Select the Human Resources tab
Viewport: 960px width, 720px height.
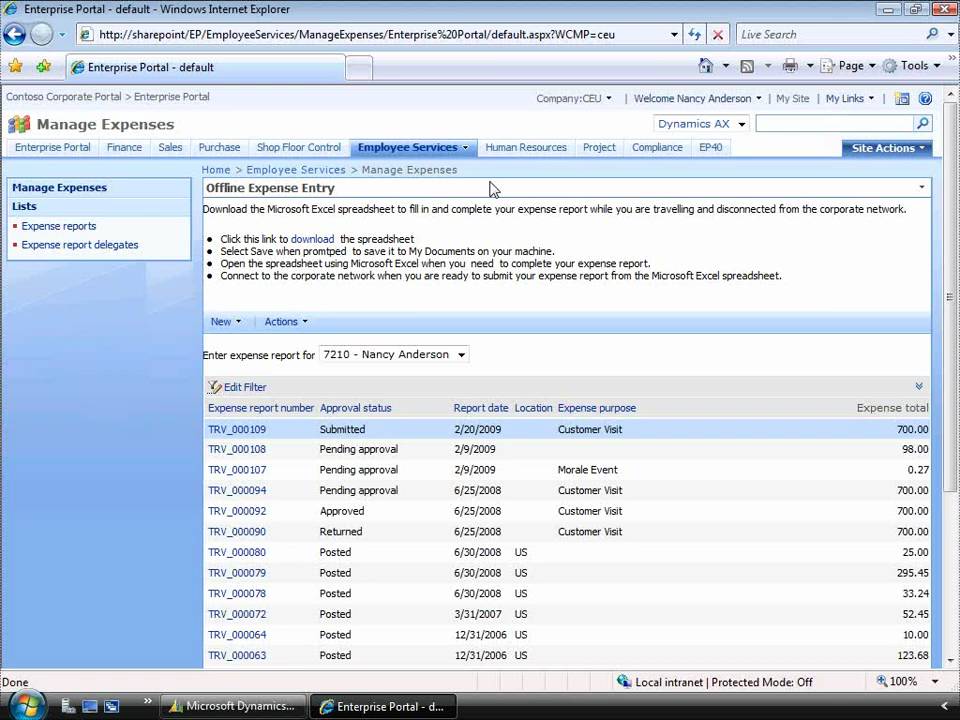(526, 148)
